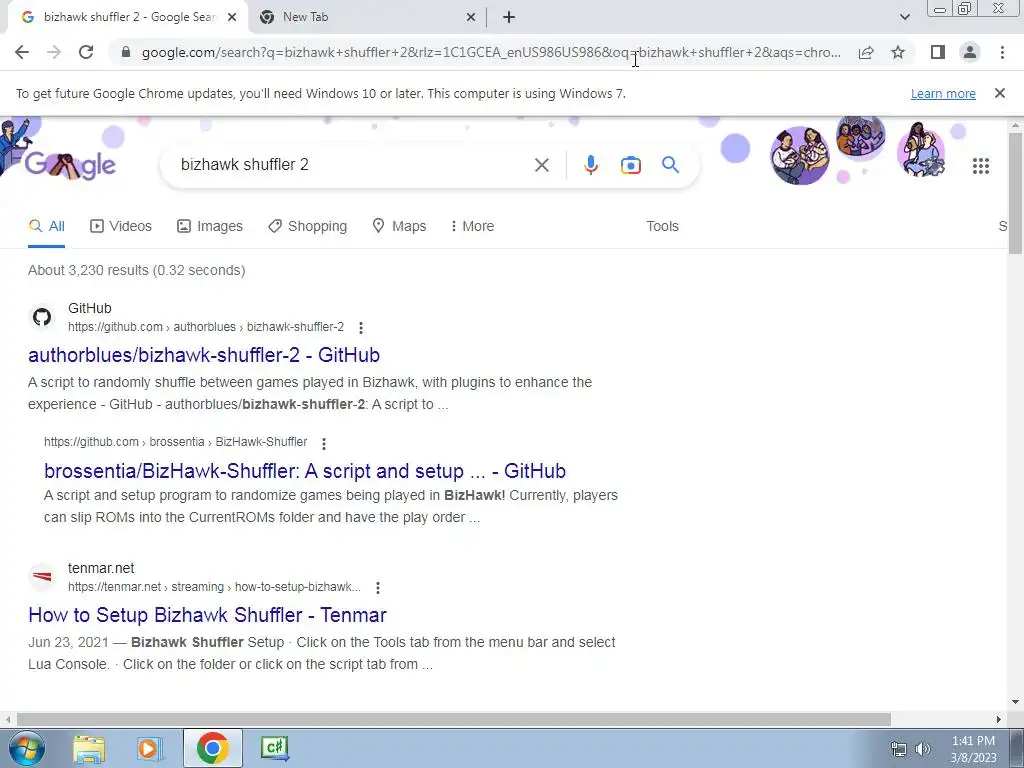Open the Chrome side panel

(x=938, y=52)
